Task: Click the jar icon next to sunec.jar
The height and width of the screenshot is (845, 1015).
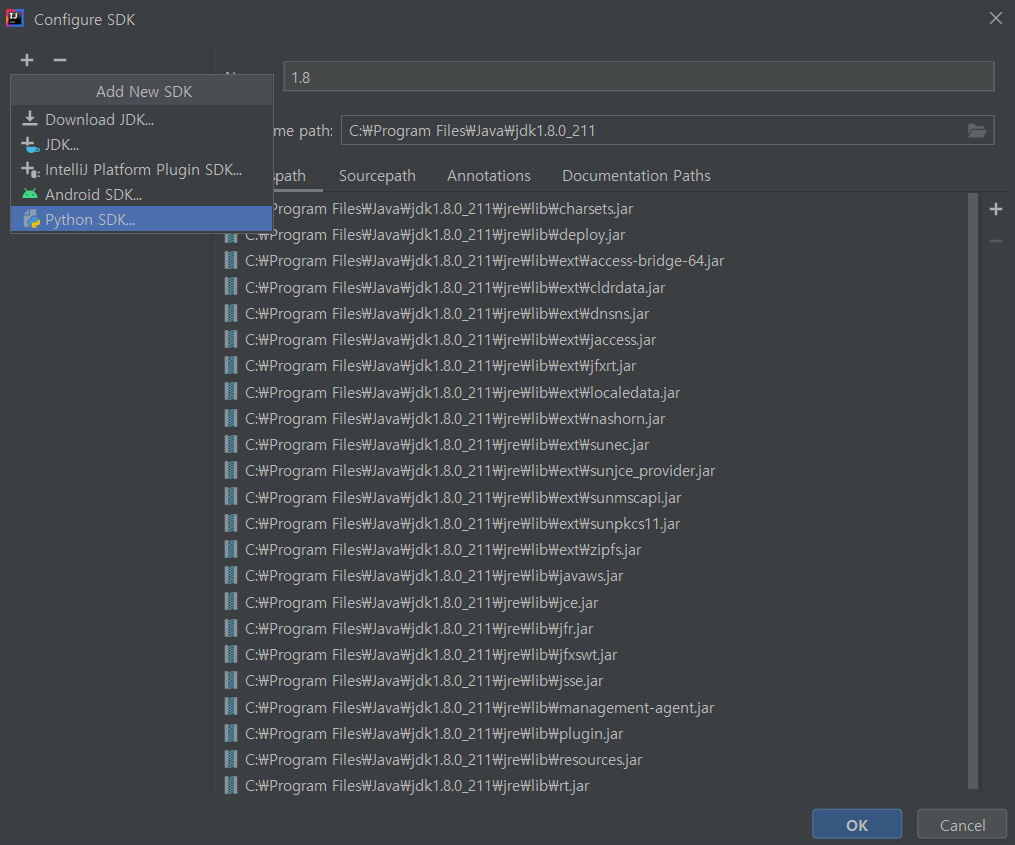Action: (x=230, y=445)
